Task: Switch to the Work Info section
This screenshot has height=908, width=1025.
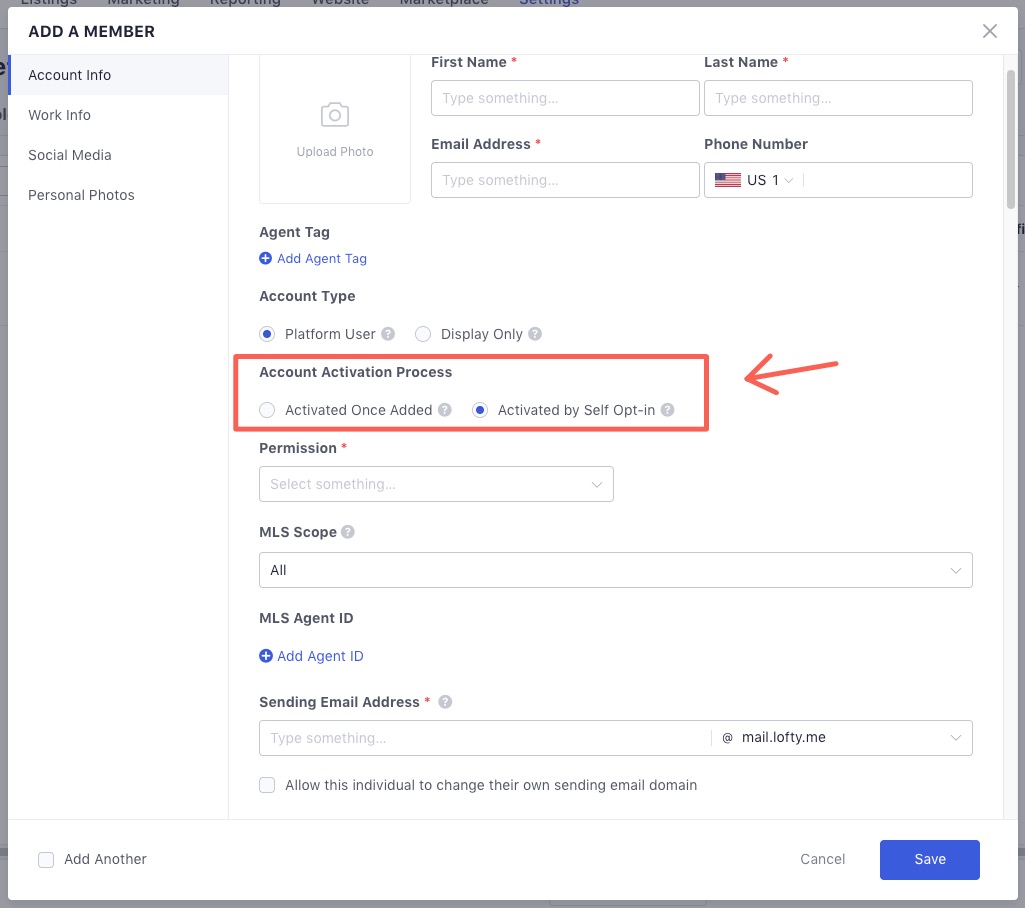Action: [60, 115]
